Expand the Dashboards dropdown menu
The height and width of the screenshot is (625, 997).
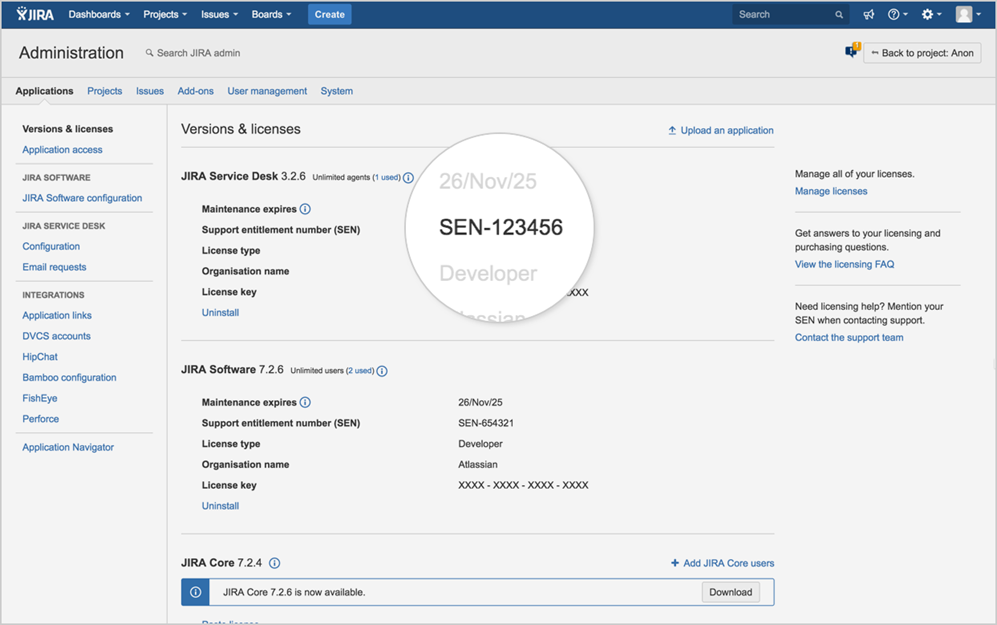coord(99,15)
